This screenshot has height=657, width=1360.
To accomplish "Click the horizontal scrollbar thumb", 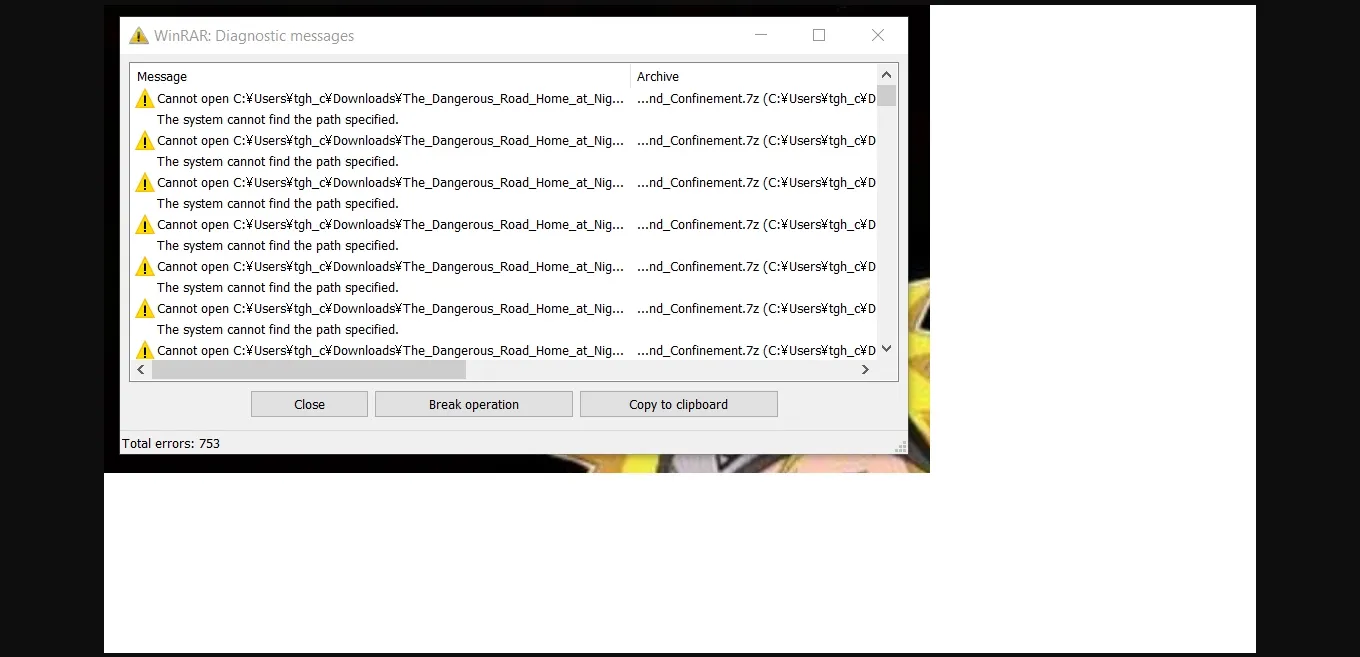I will coord(308,370).
